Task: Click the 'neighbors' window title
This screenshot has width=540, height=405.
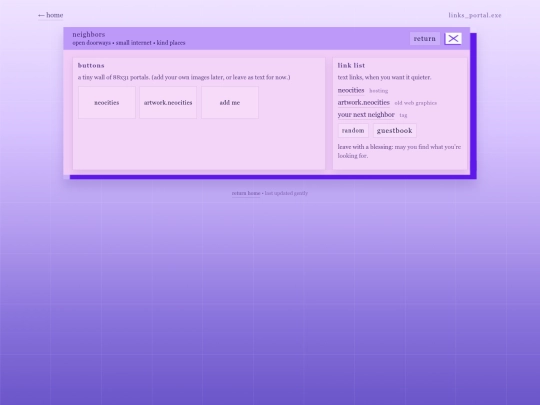Action: (89, 34)
